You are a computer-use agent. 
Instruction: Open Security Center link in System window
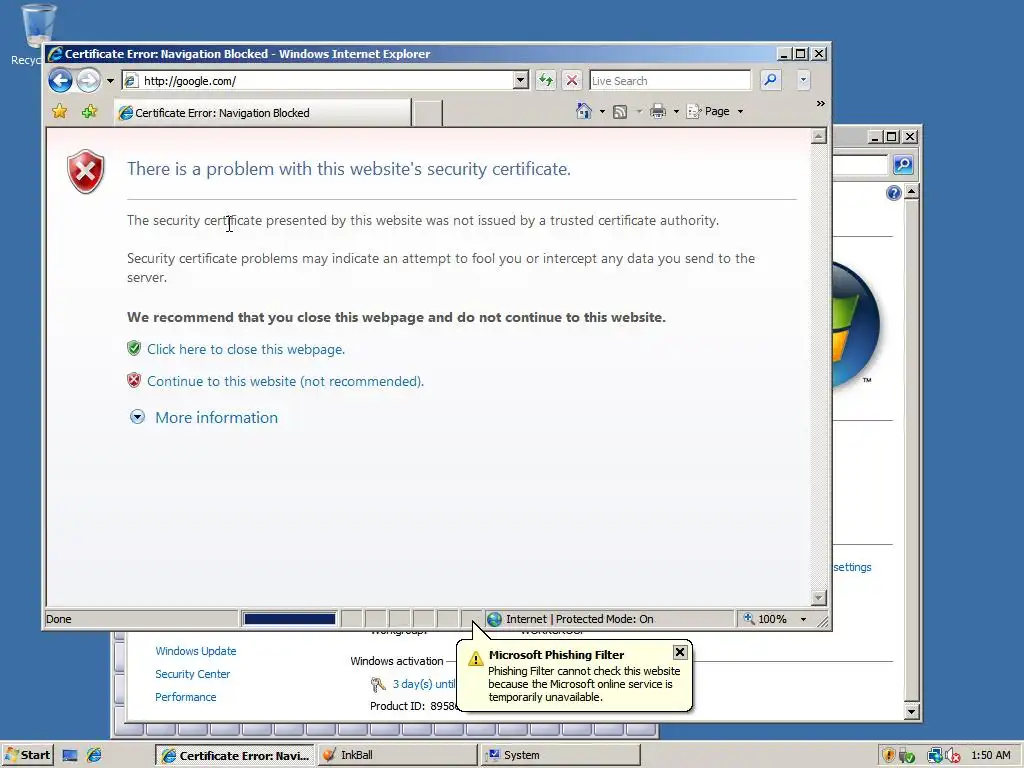193,674
